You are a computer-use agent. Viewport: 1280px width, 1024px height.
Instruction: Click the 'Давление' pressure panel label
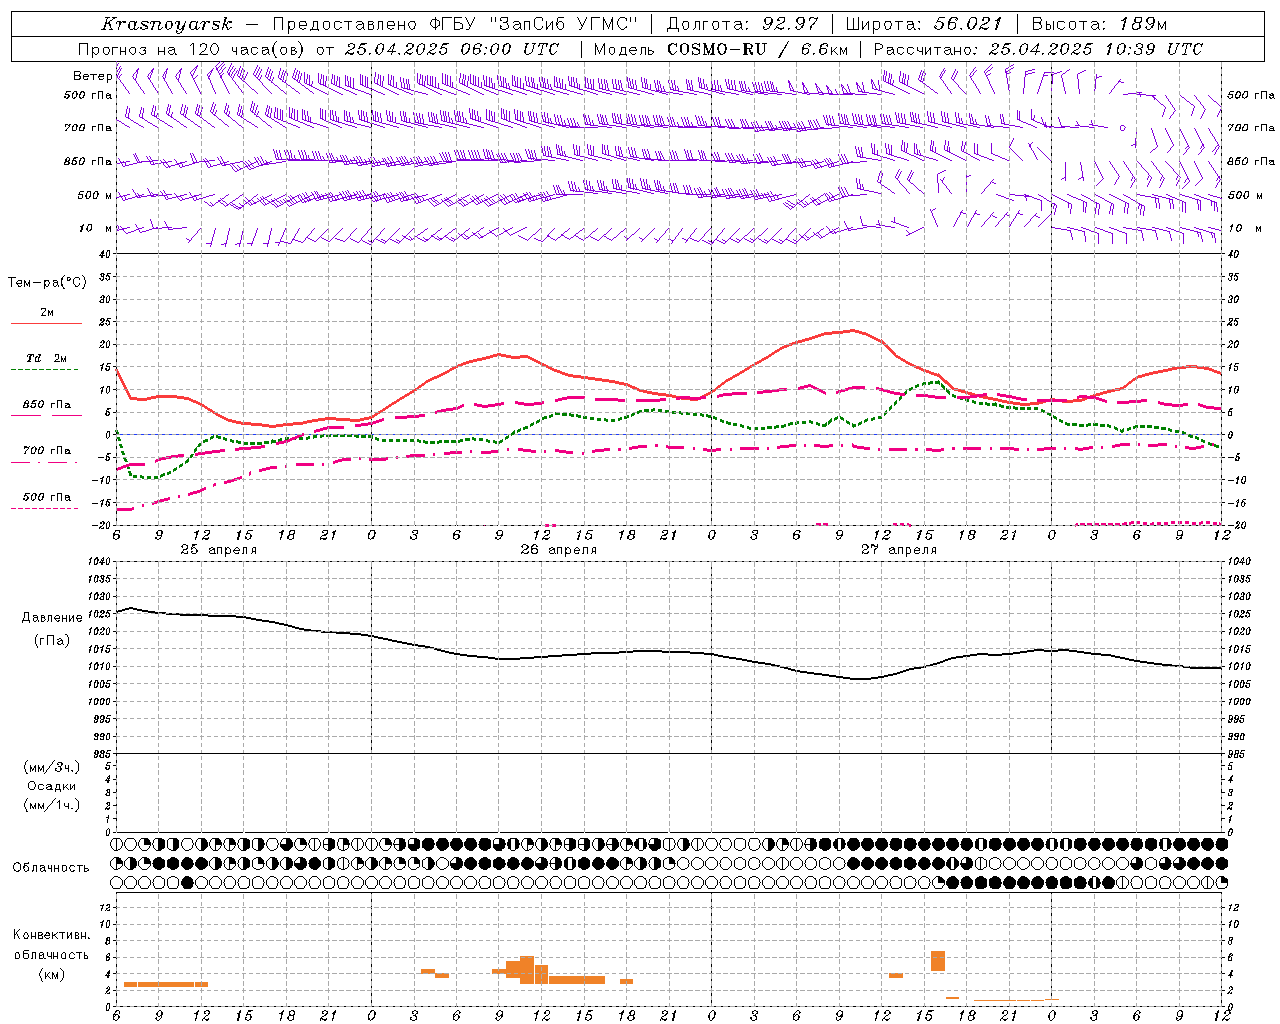(x=52, y=618)
